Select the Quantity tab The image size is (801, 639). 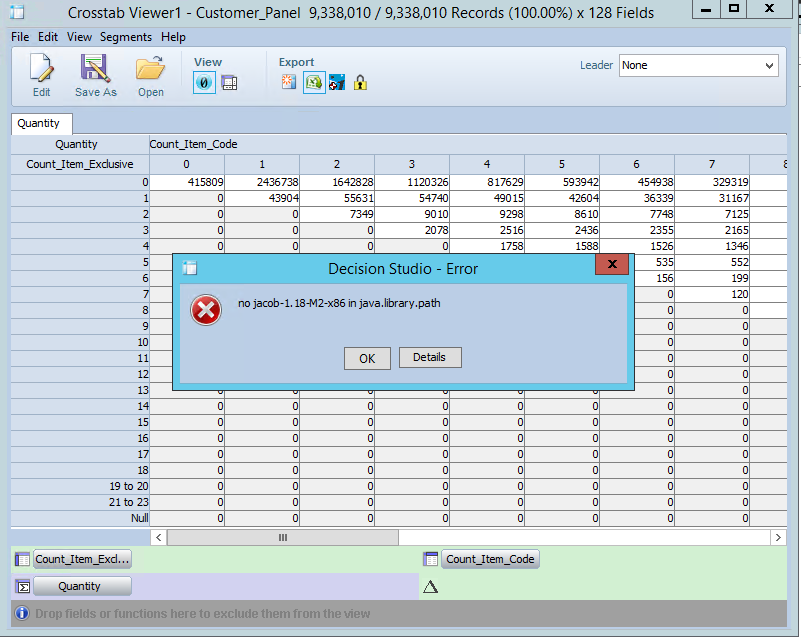39,124
